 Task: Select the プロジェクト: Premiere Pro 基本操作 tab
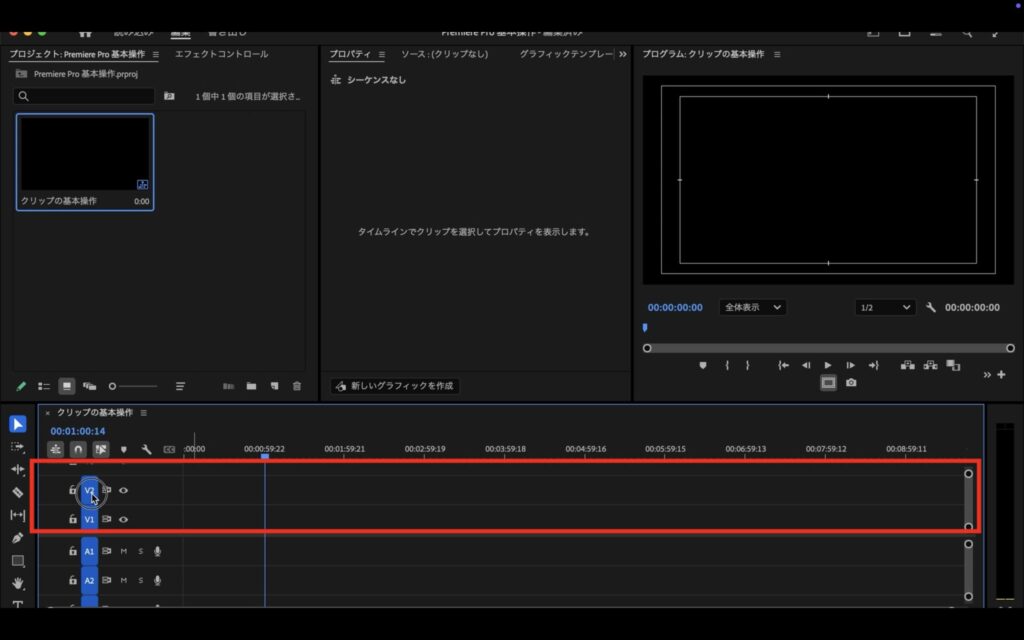pos(77,54)
